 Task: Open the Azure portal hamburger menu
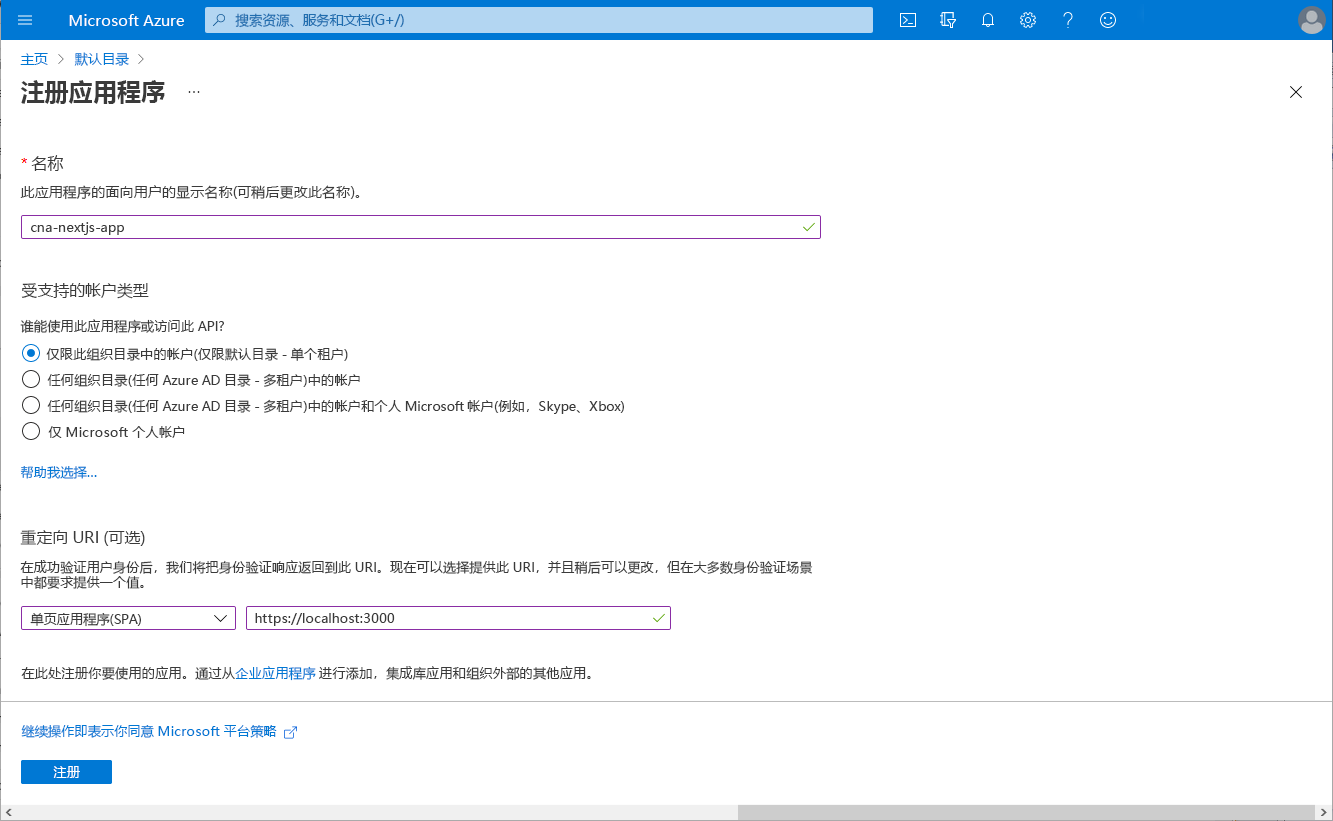(25, 20)
